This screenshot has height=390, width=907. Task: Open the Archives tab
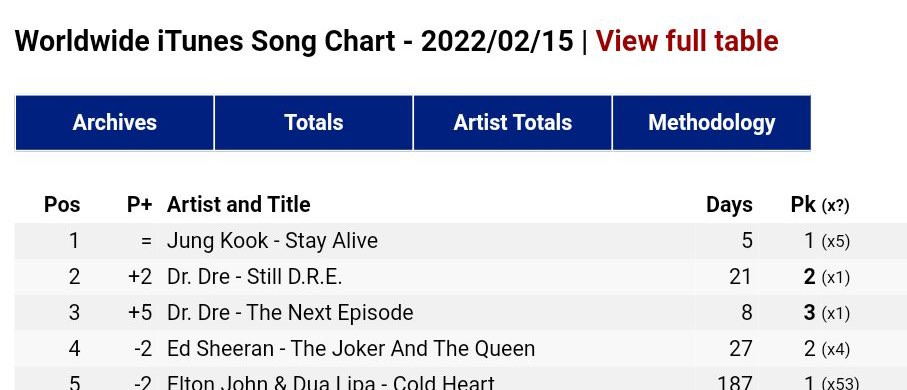pos(115,123)
